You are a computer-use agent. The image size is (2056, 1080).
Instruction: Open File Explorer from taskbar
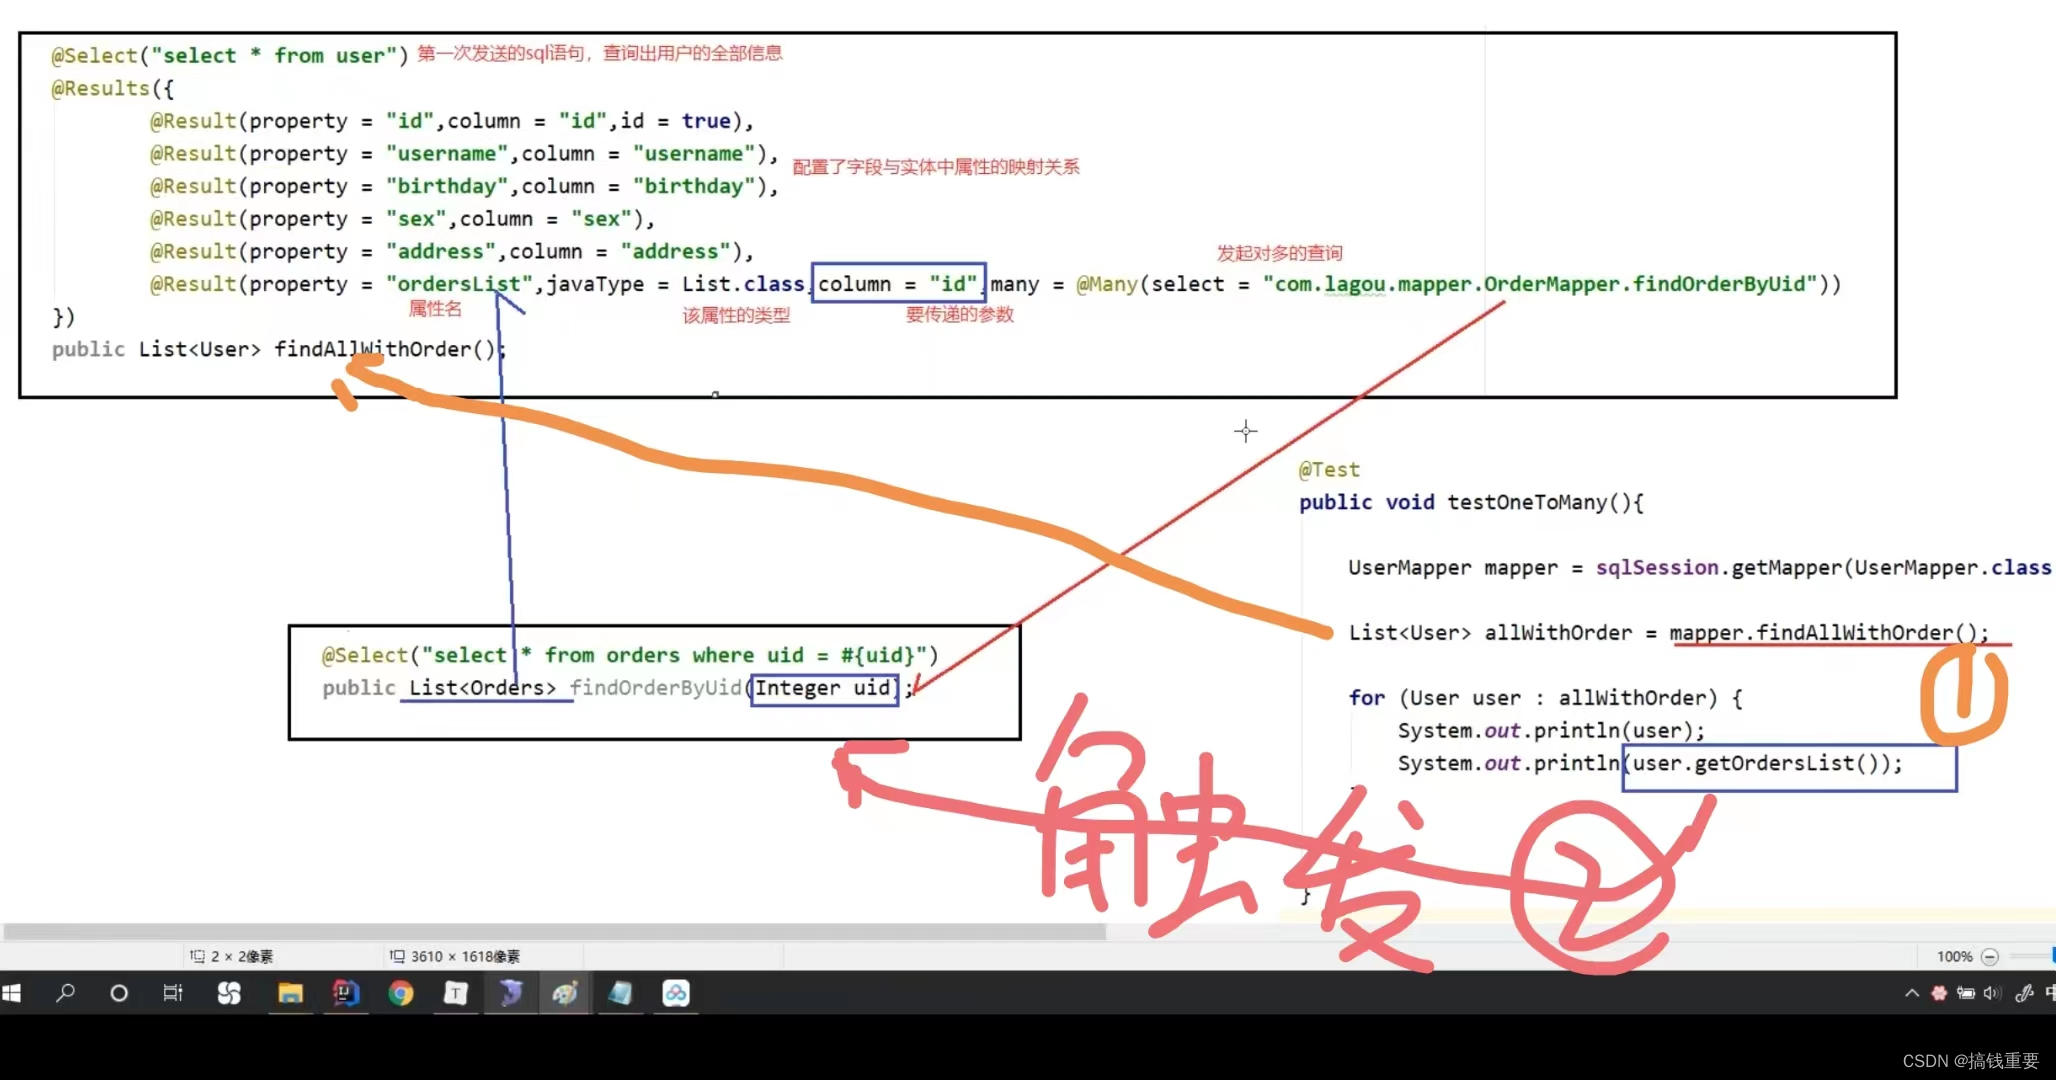pyautogui.click(x=291, y=993)
